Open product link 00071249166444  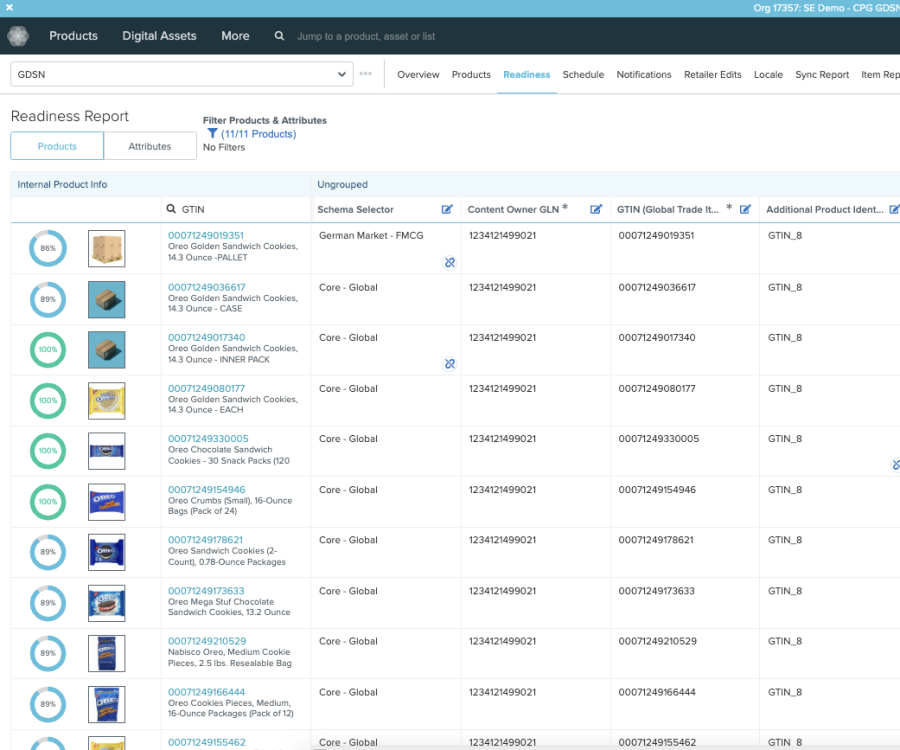[x=206, y=691]
